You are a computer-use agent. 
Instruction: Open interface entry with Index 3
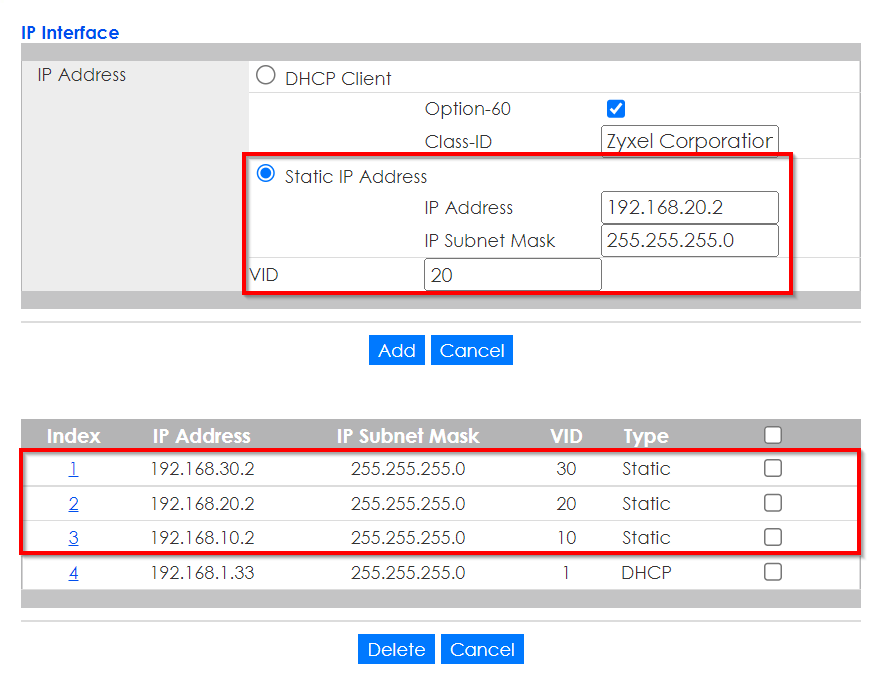73,537
